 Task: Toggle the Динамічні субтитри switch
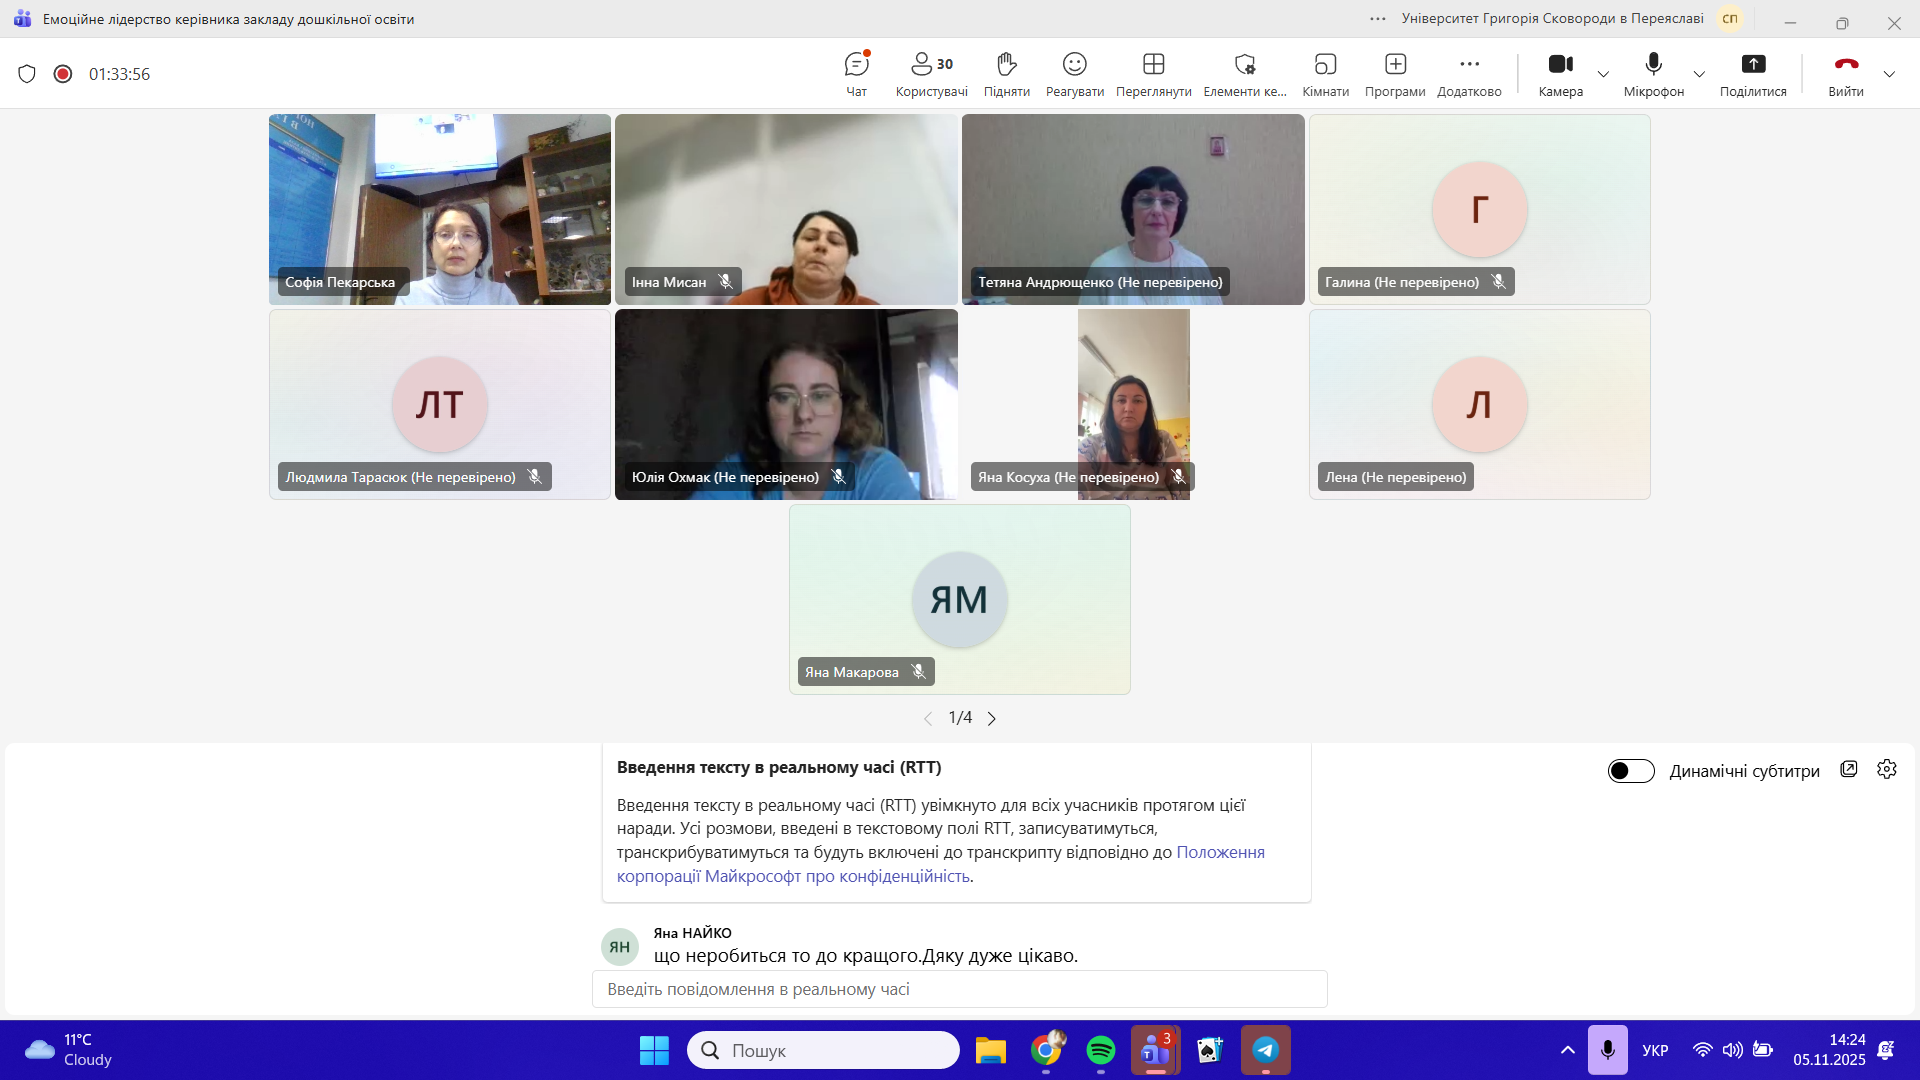click(1631, 771)
